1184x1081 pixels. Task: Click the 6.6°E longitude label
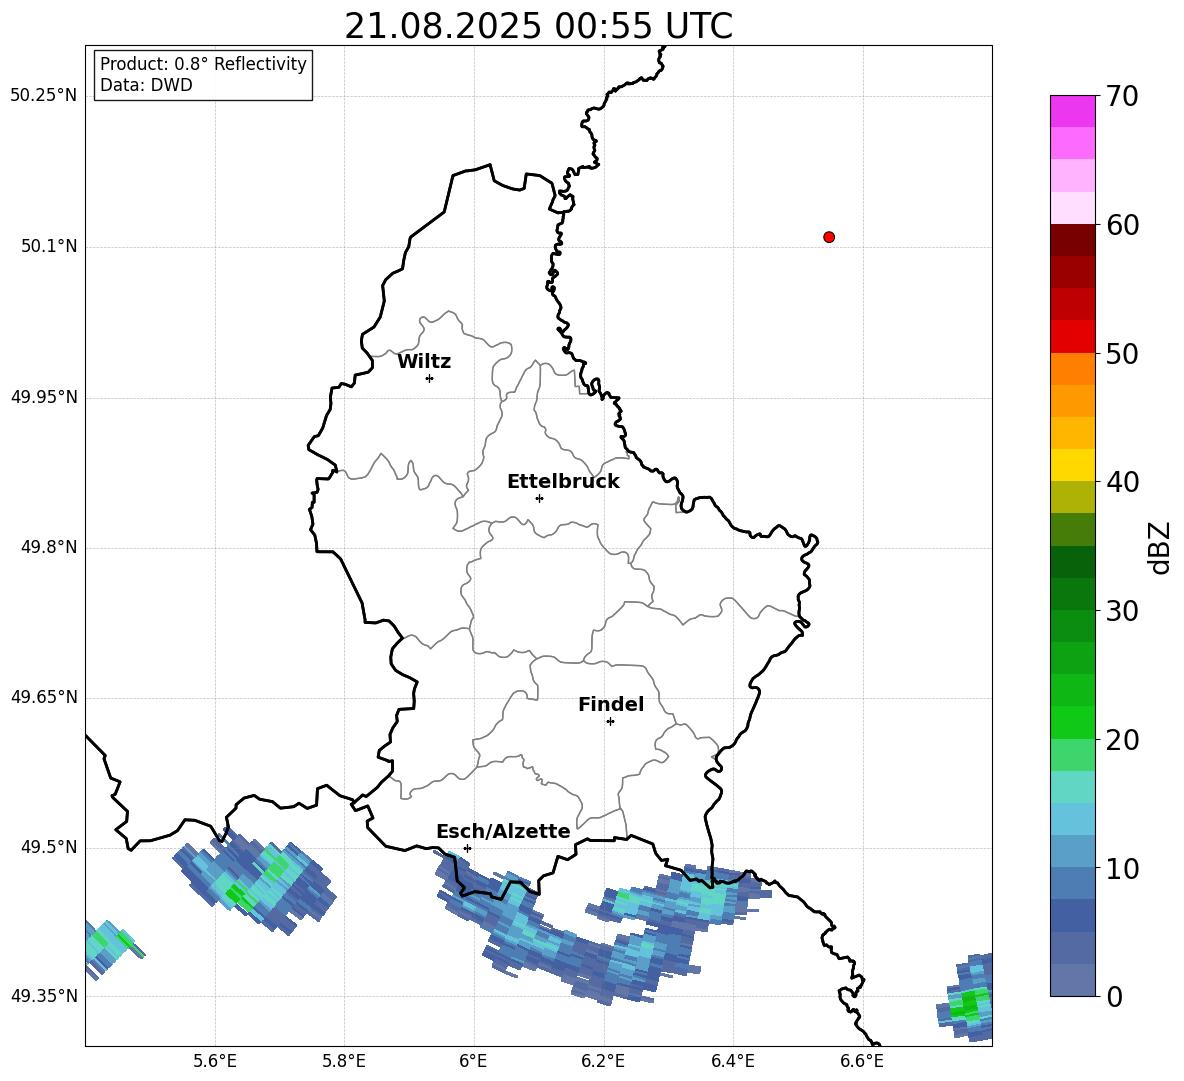(862, 1061)
